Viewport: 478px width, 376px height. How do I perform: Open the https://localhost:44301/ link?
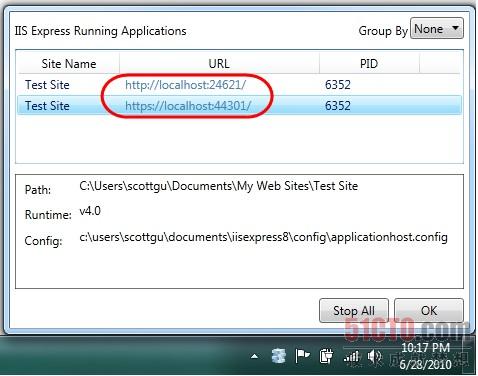188,106
